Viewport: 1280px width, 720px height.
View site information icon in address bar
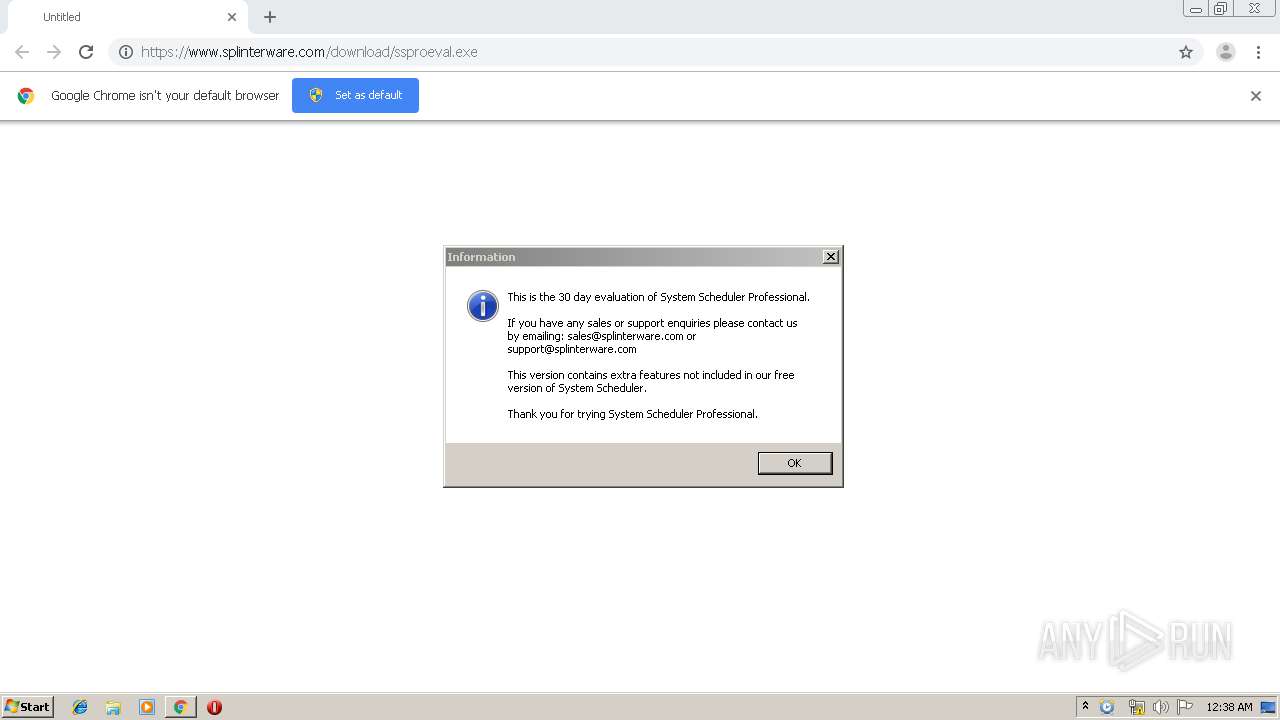126,52
